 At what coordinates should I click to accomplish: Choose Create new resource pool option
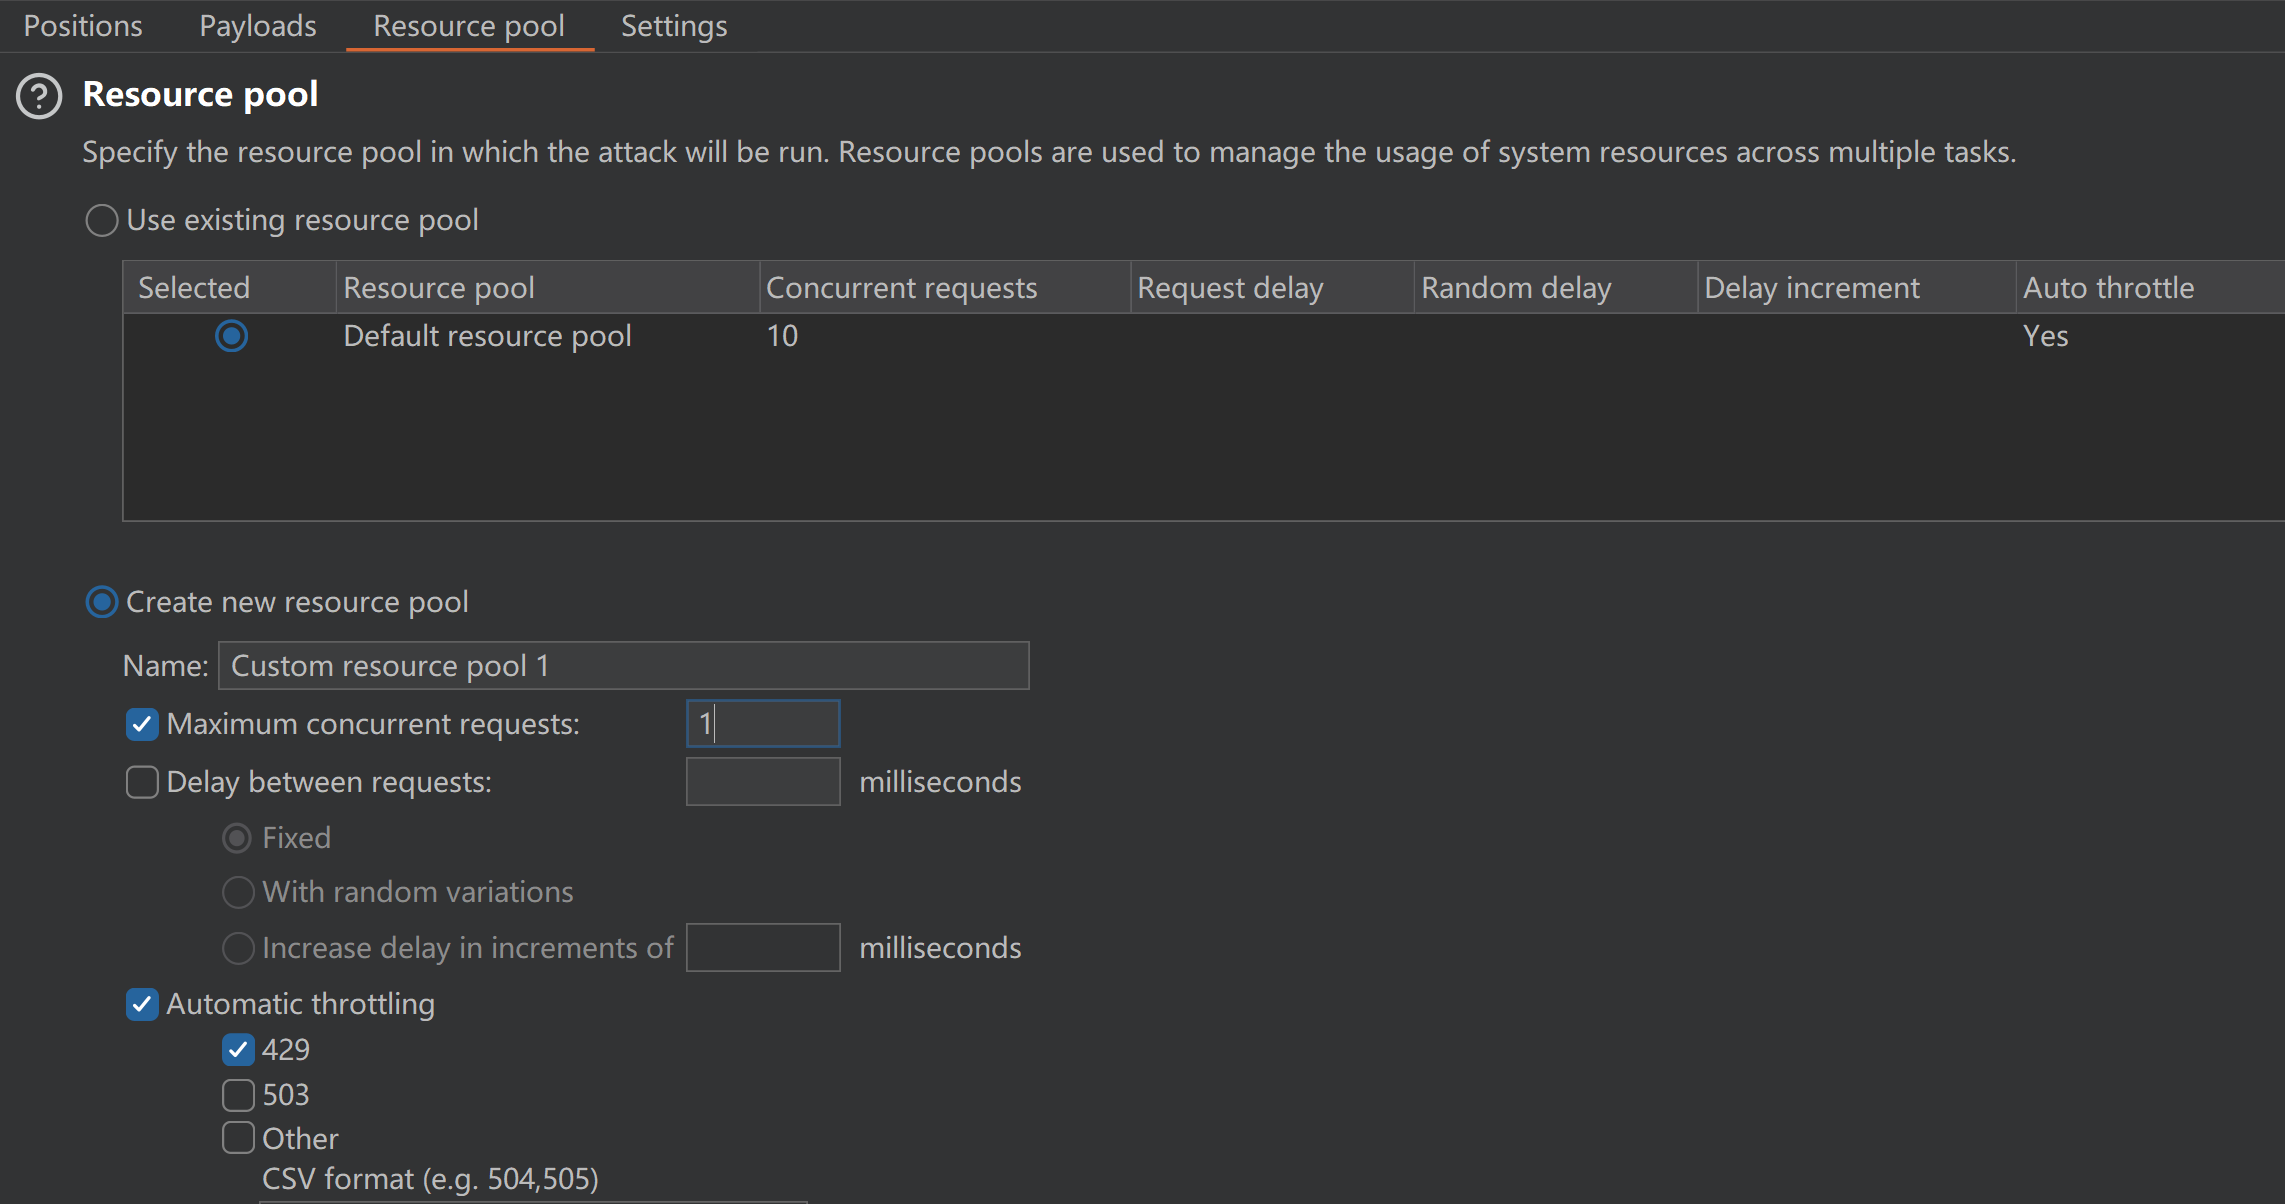pos(102,602)
